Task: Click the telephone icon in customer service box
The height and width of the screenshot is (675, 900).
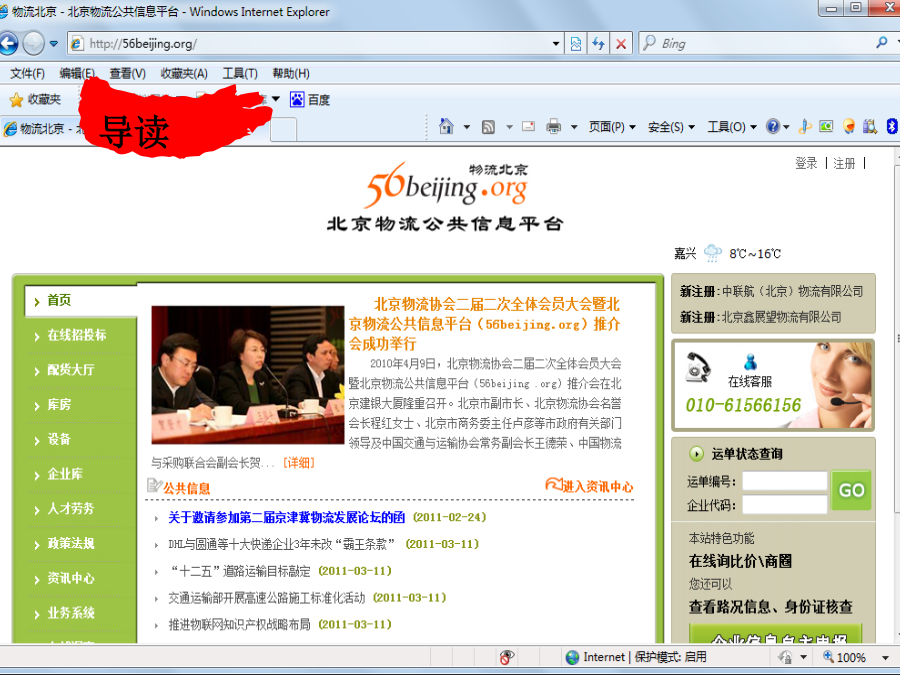Action: (698, 367)
